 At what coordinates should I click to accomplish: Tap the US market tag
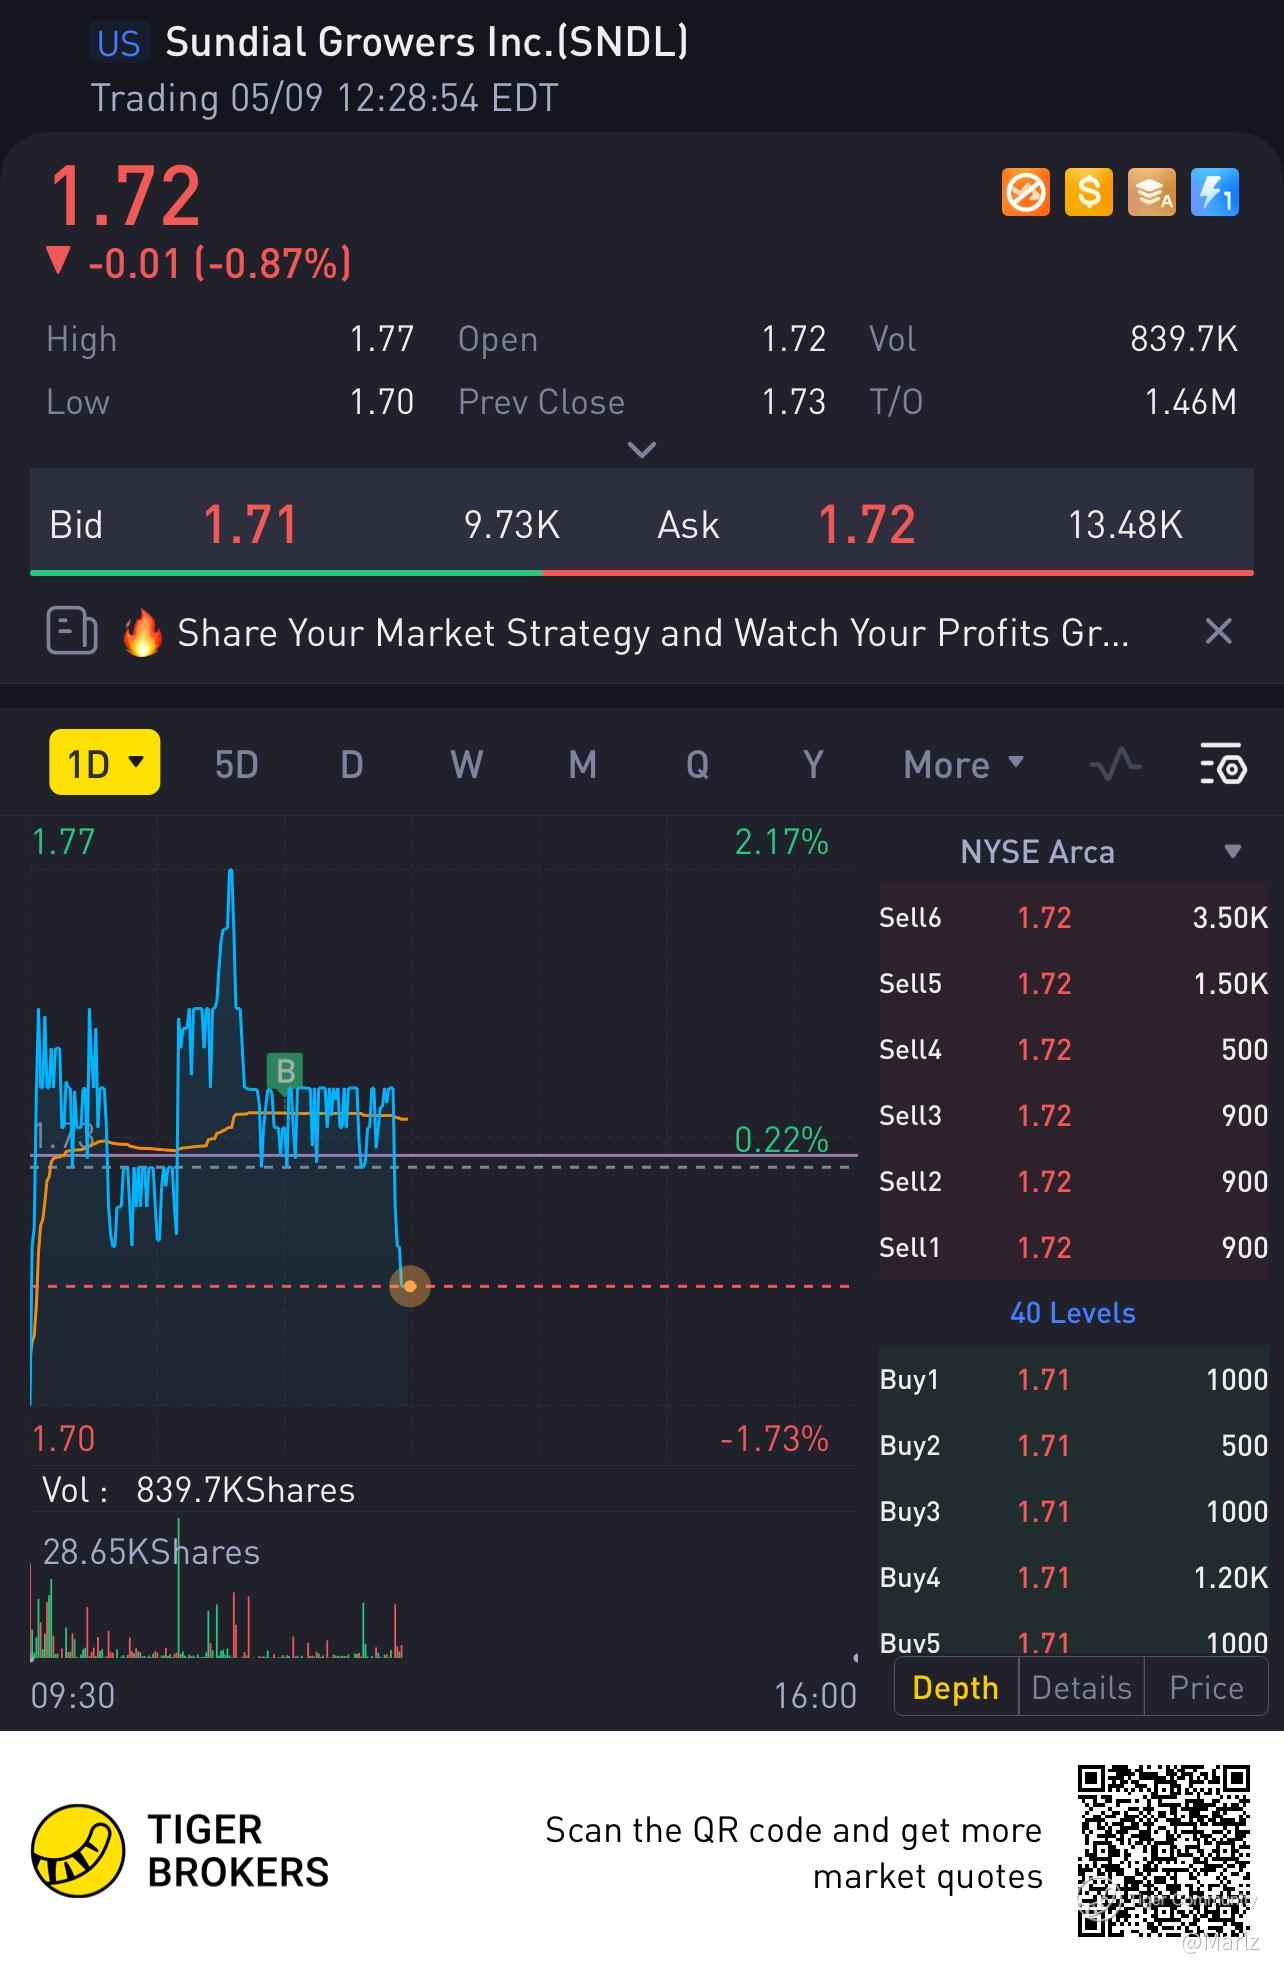pos(119,43)
